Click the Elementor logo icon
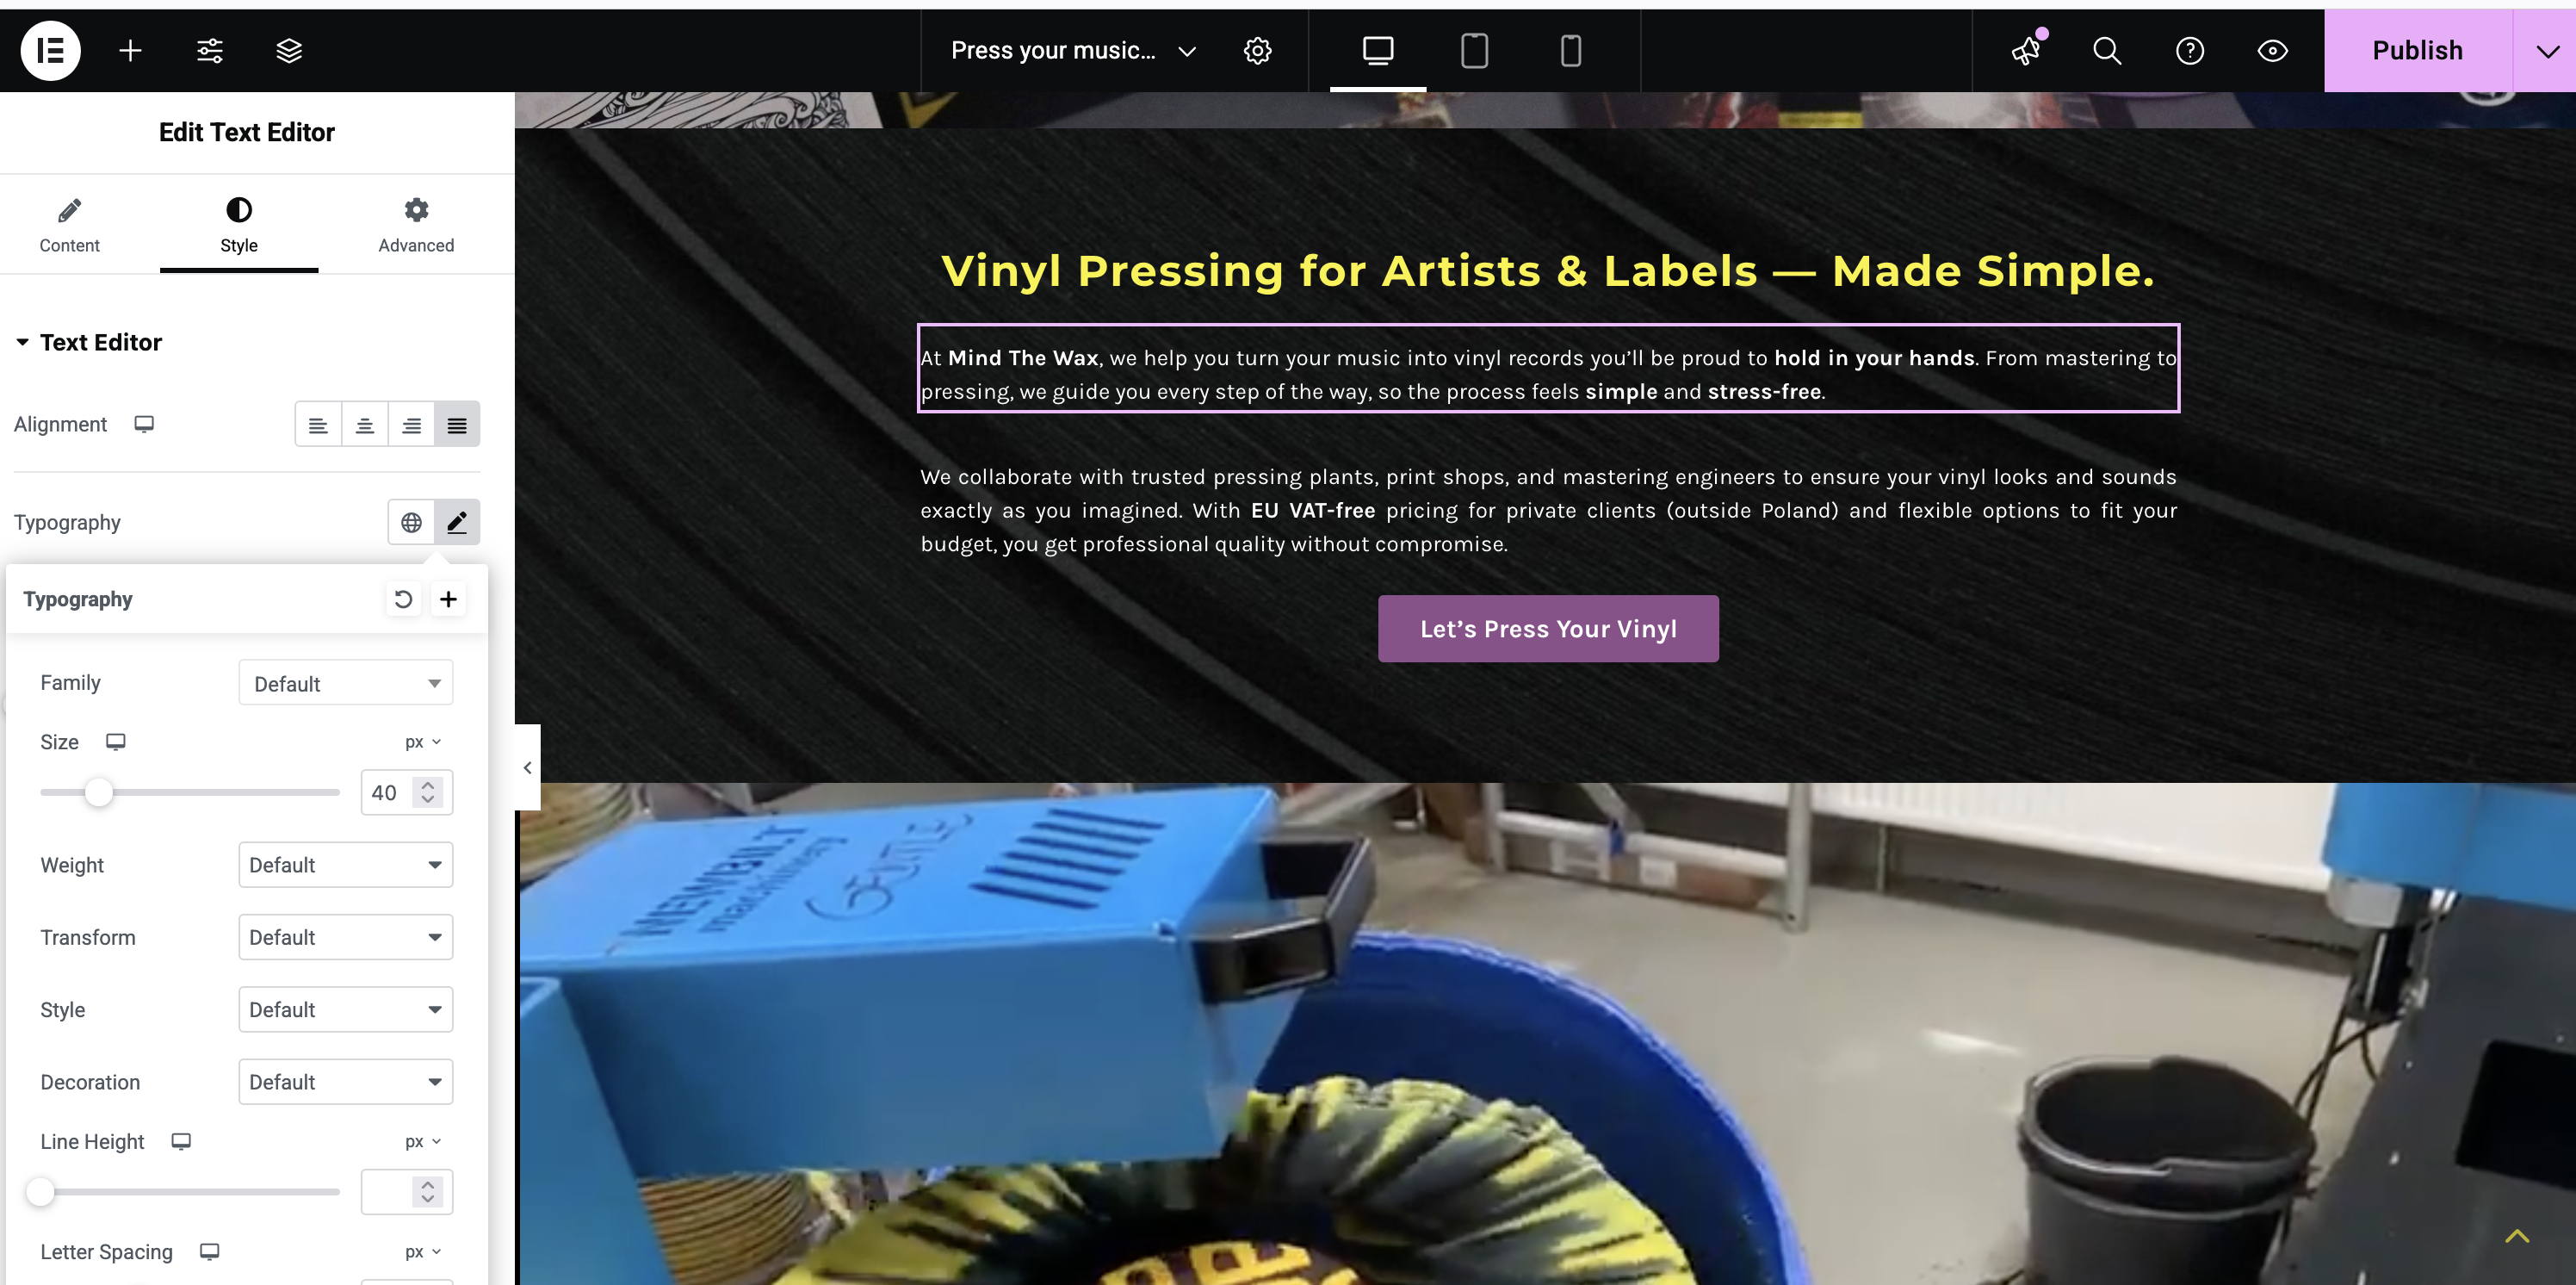The height and width of the screenshot is (1285, 2576). tap(50, 50)
